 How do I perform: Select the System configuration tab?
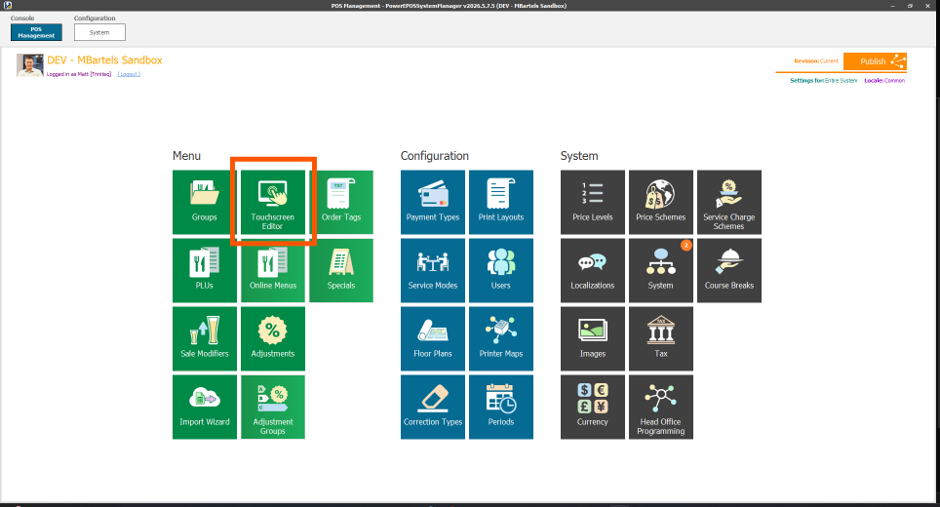pyautogui.click(x=100, y=32)
